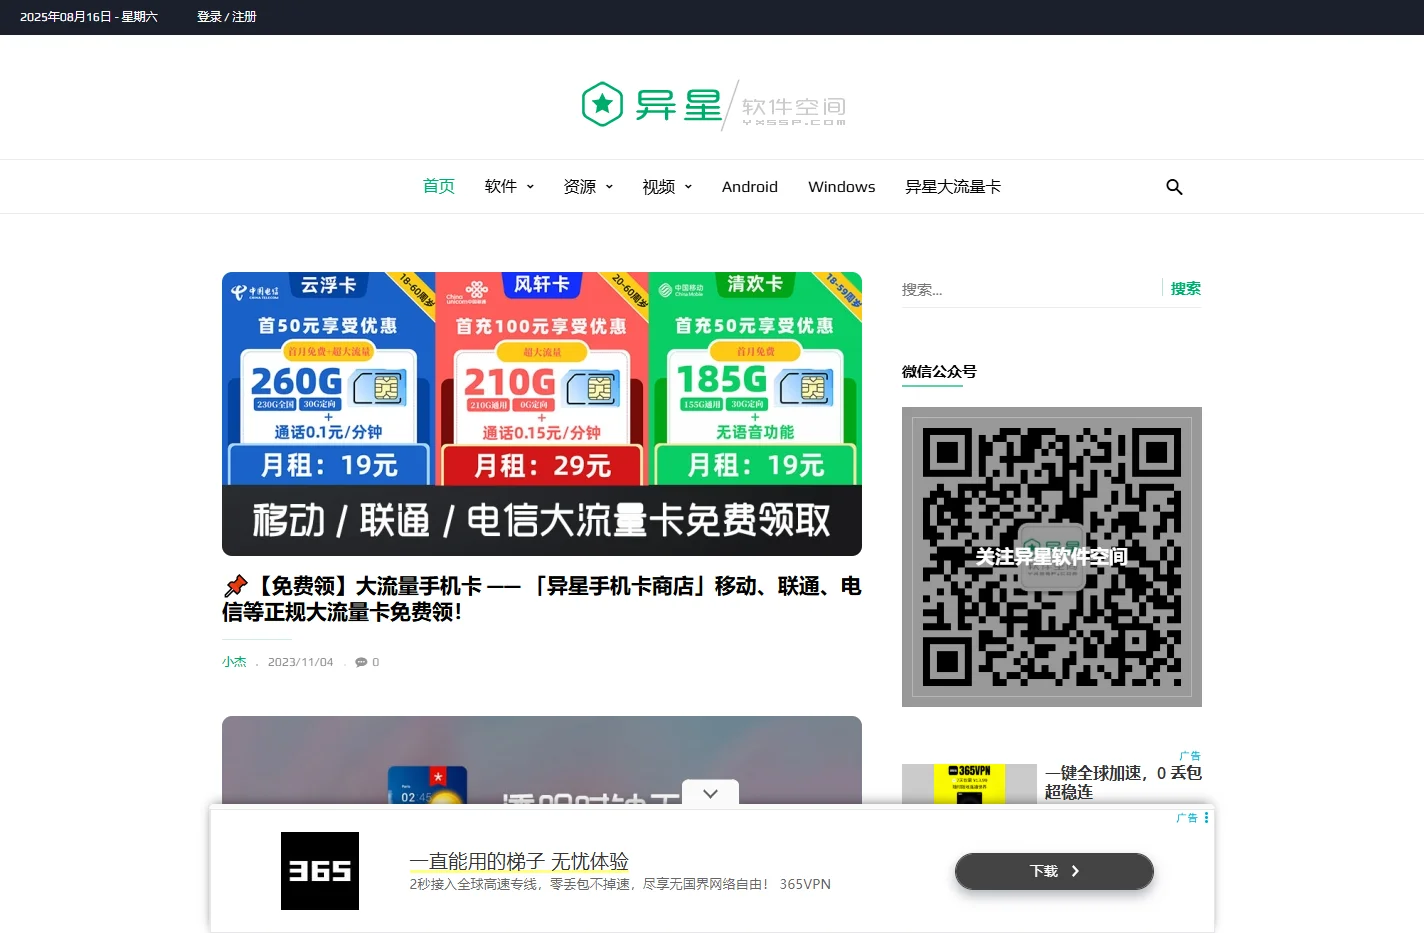1424x933 pixels.
Task: Focus the 搜索... sidebar input field
Action: tap(1030, 289)
